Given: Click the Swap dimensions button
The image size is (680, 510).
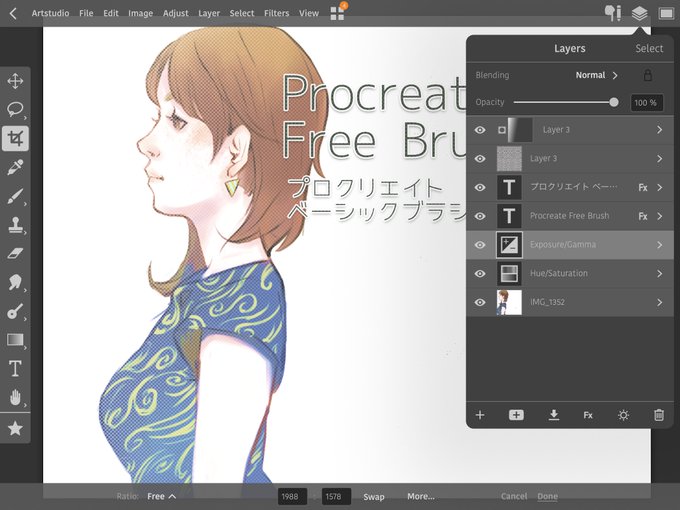Looking at the screenshot, I should (374, 497).
